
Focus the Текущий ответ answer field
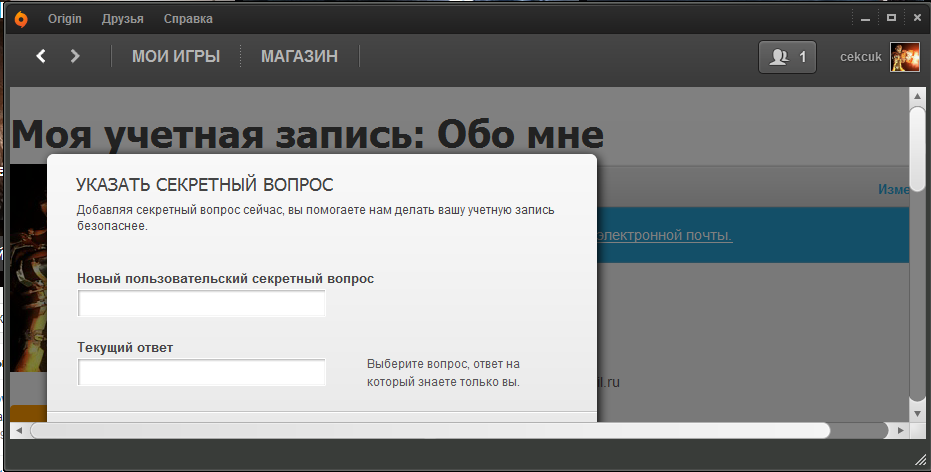click(x=202, y=373)
